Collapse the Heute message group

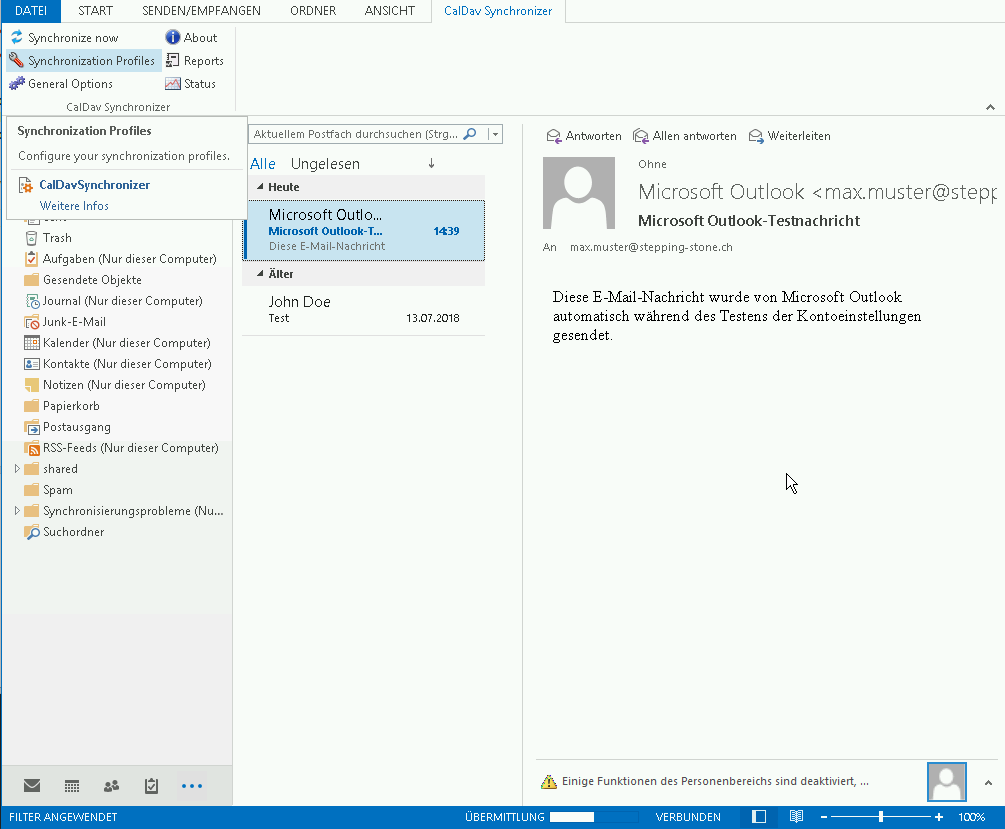point(260,187)
